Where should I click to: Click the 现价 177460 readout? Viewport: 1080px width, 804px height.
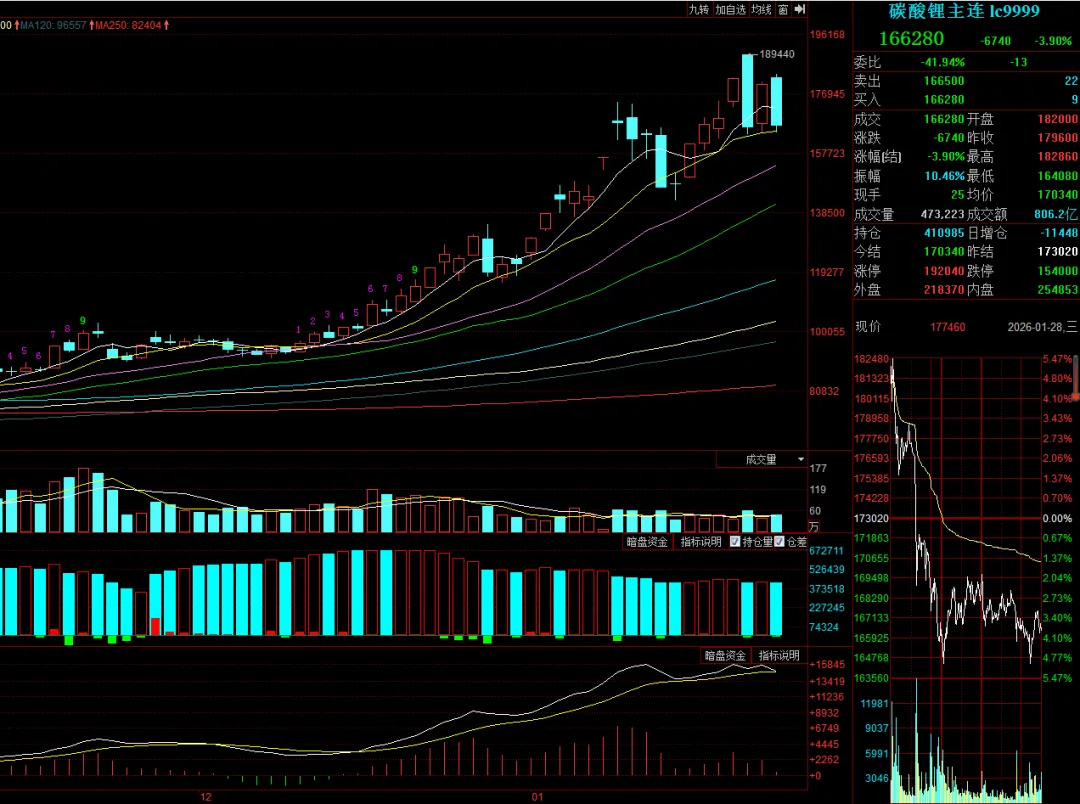tap(948, 327)
